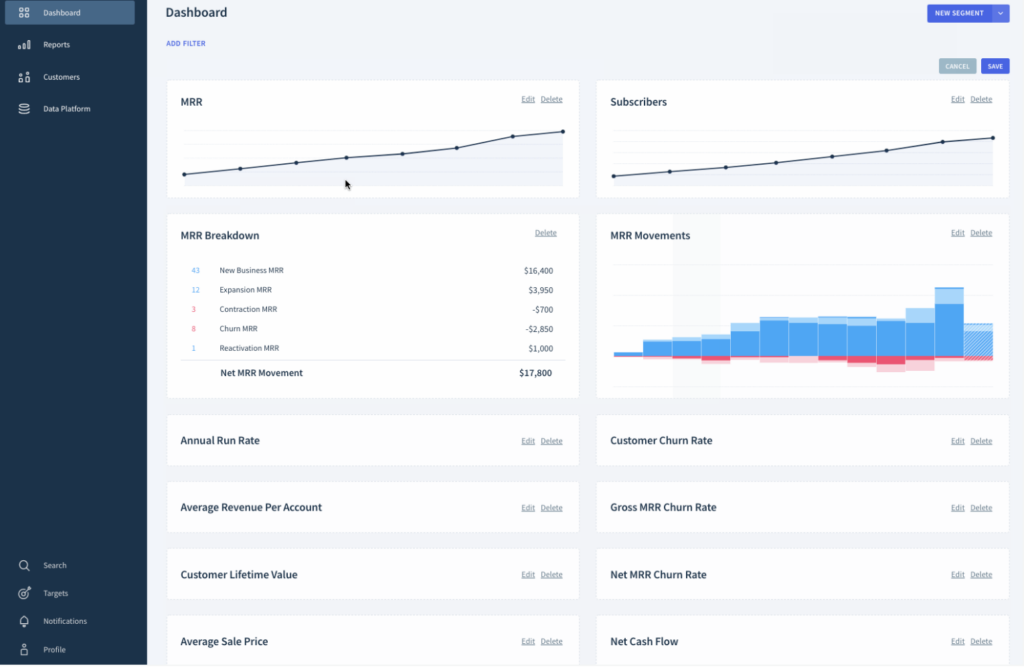Delete the MRR Breakdown widget
Screen dimensions: 1024x668
pyautogui.click(x=545, y=232)
